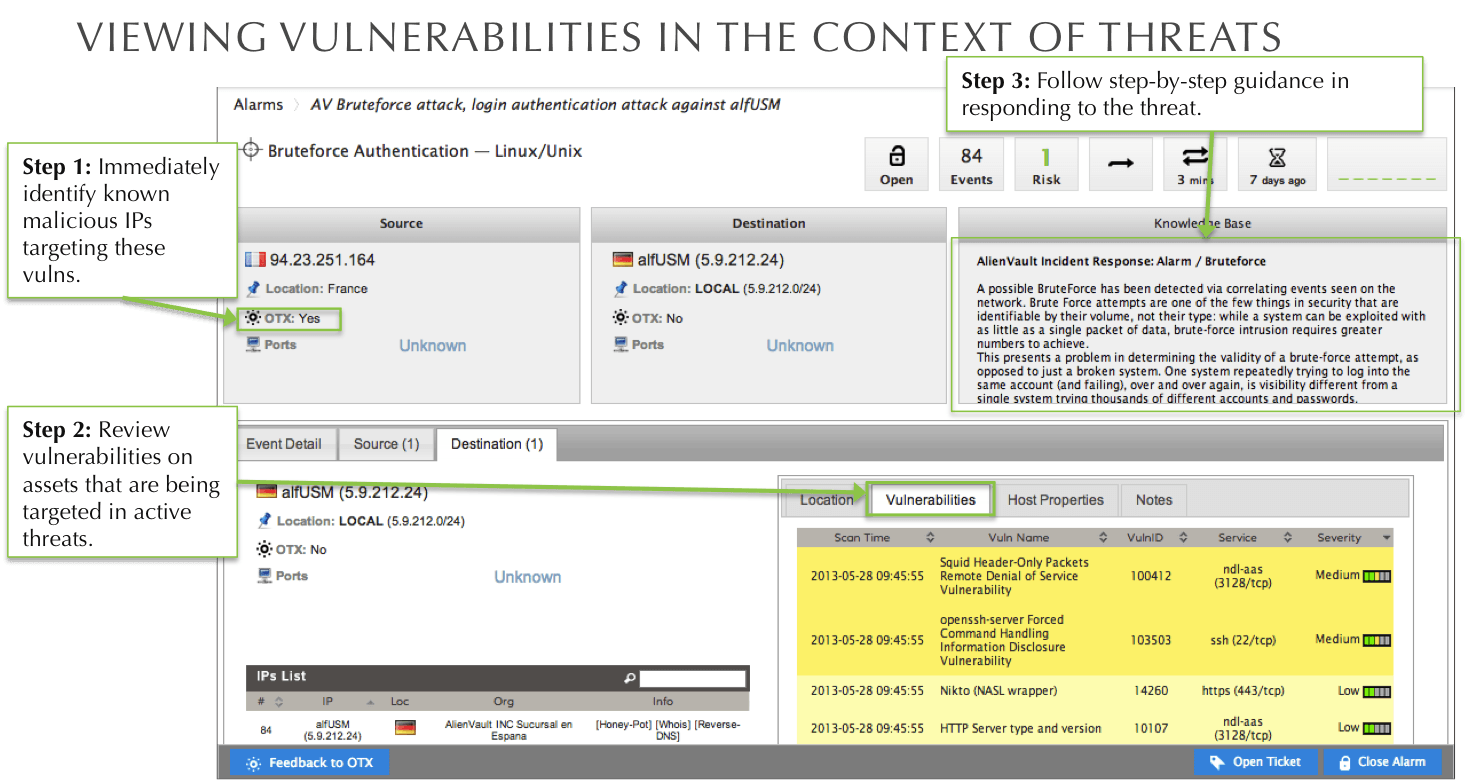
Task: Click the Open Ticket button
Action: (x=1256, y=762)
